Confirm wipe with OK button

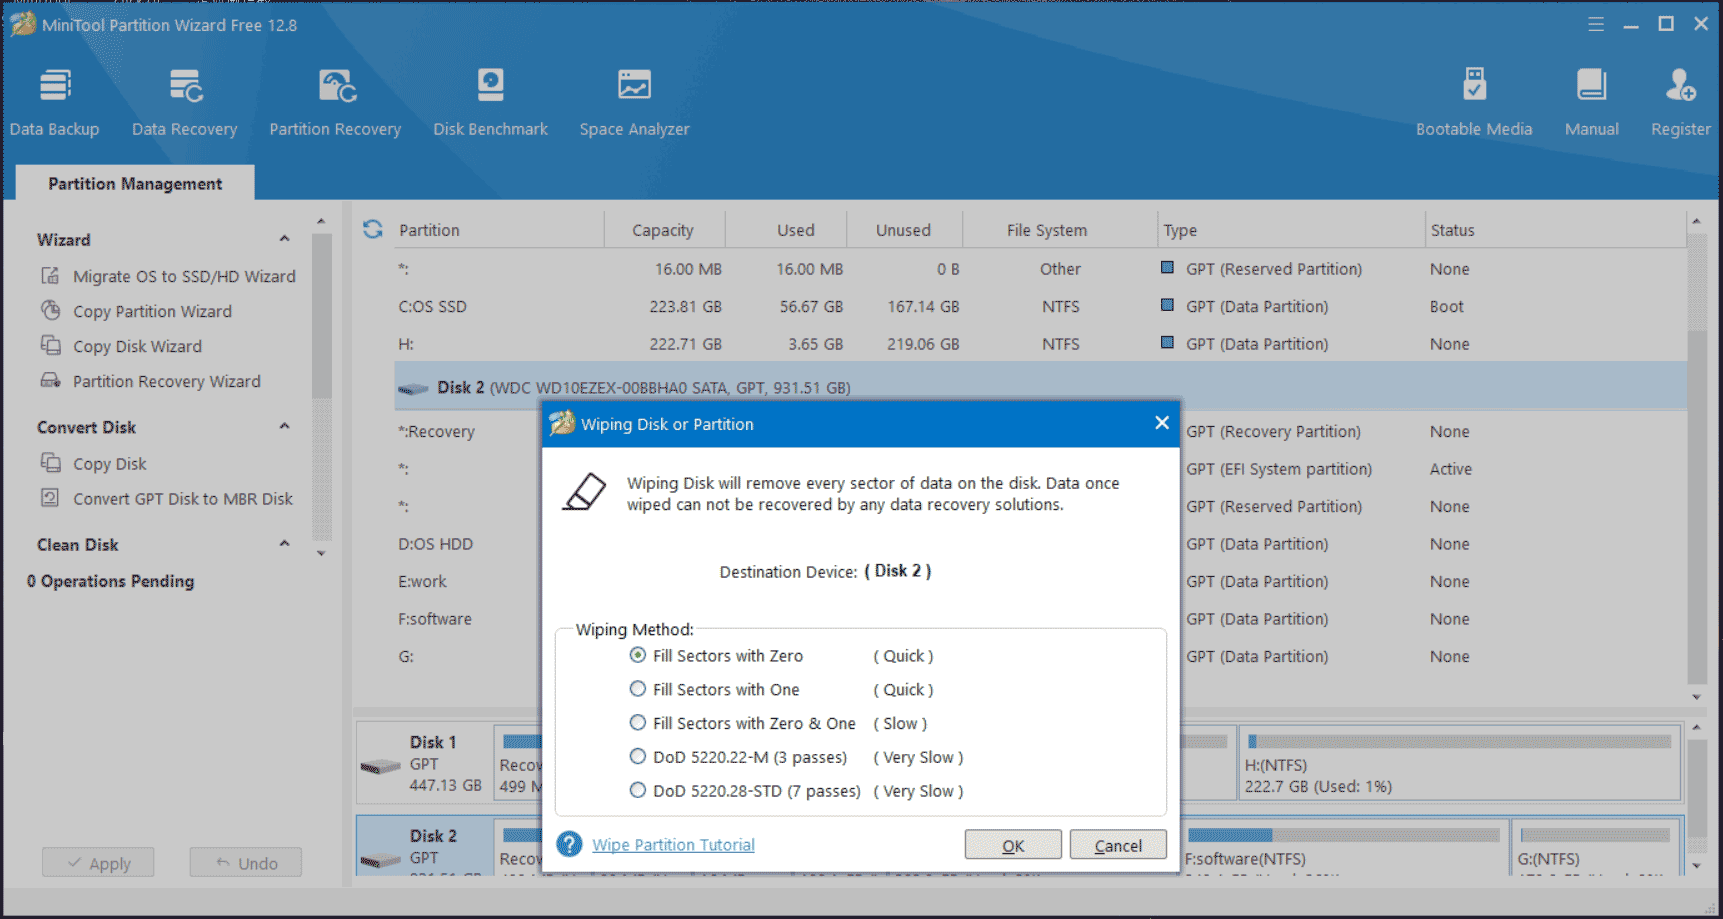[1013, 845]
